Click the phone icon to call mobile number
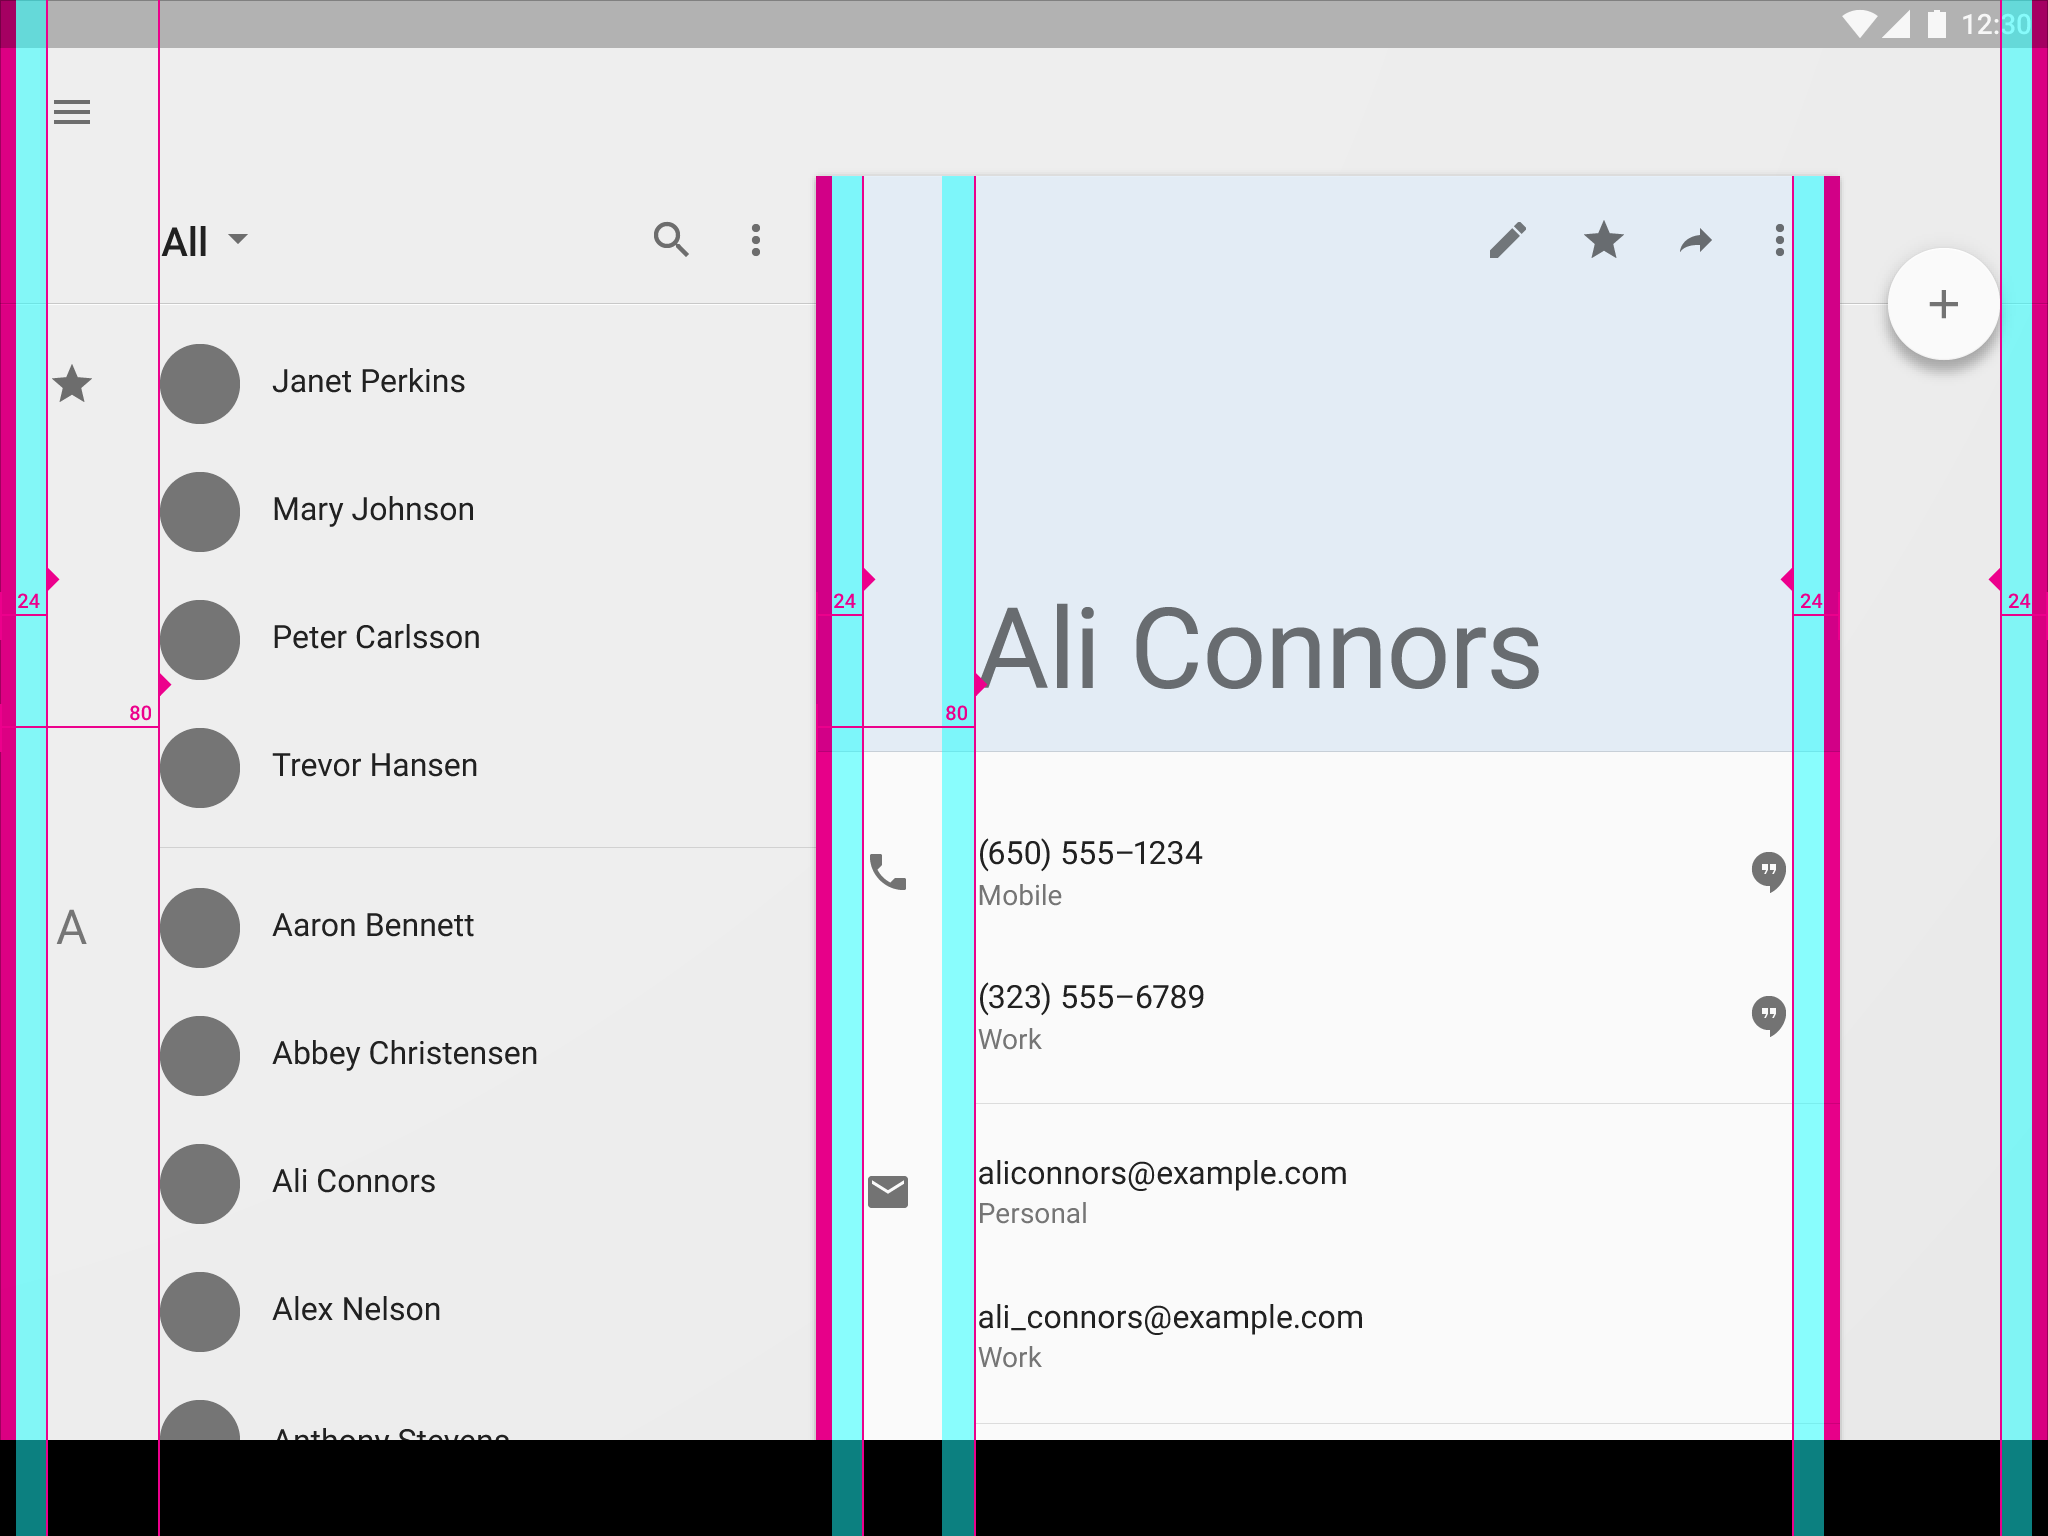The height and width of the screenshot is (1536, 2048). 889,870
